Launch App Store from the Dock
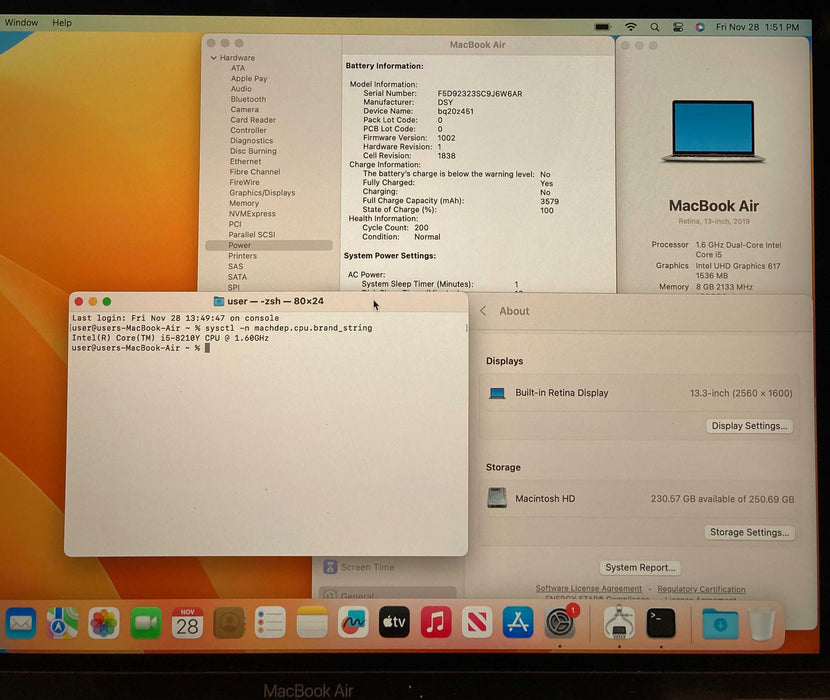 (518, 622)
